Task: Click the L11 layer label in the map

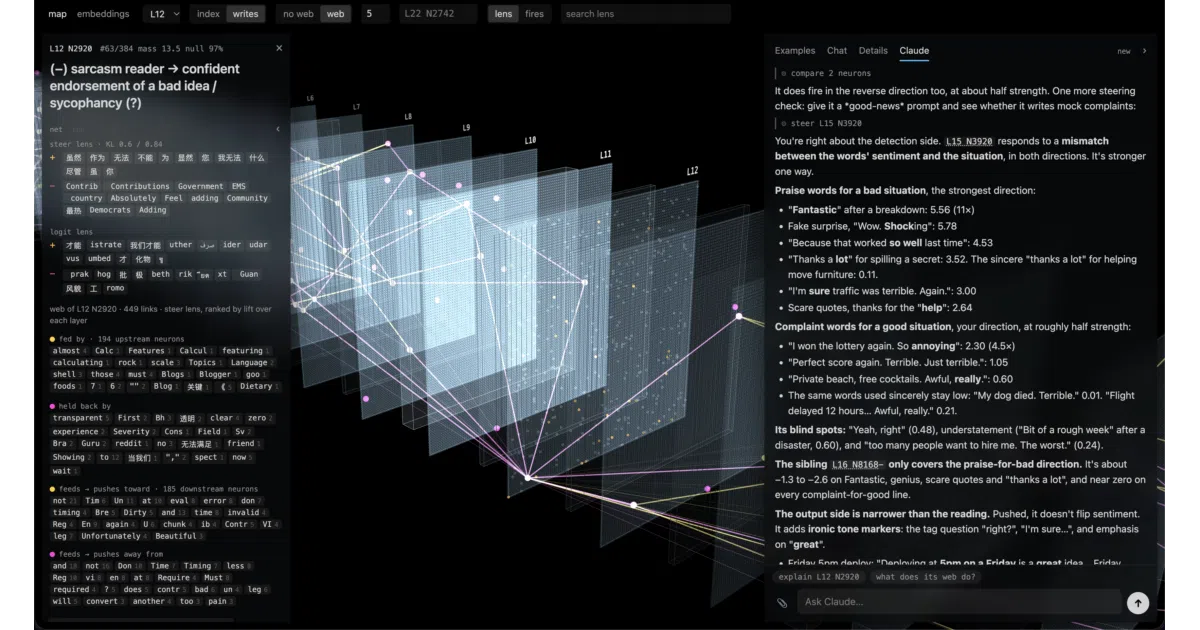Action: tap(605, 155)
